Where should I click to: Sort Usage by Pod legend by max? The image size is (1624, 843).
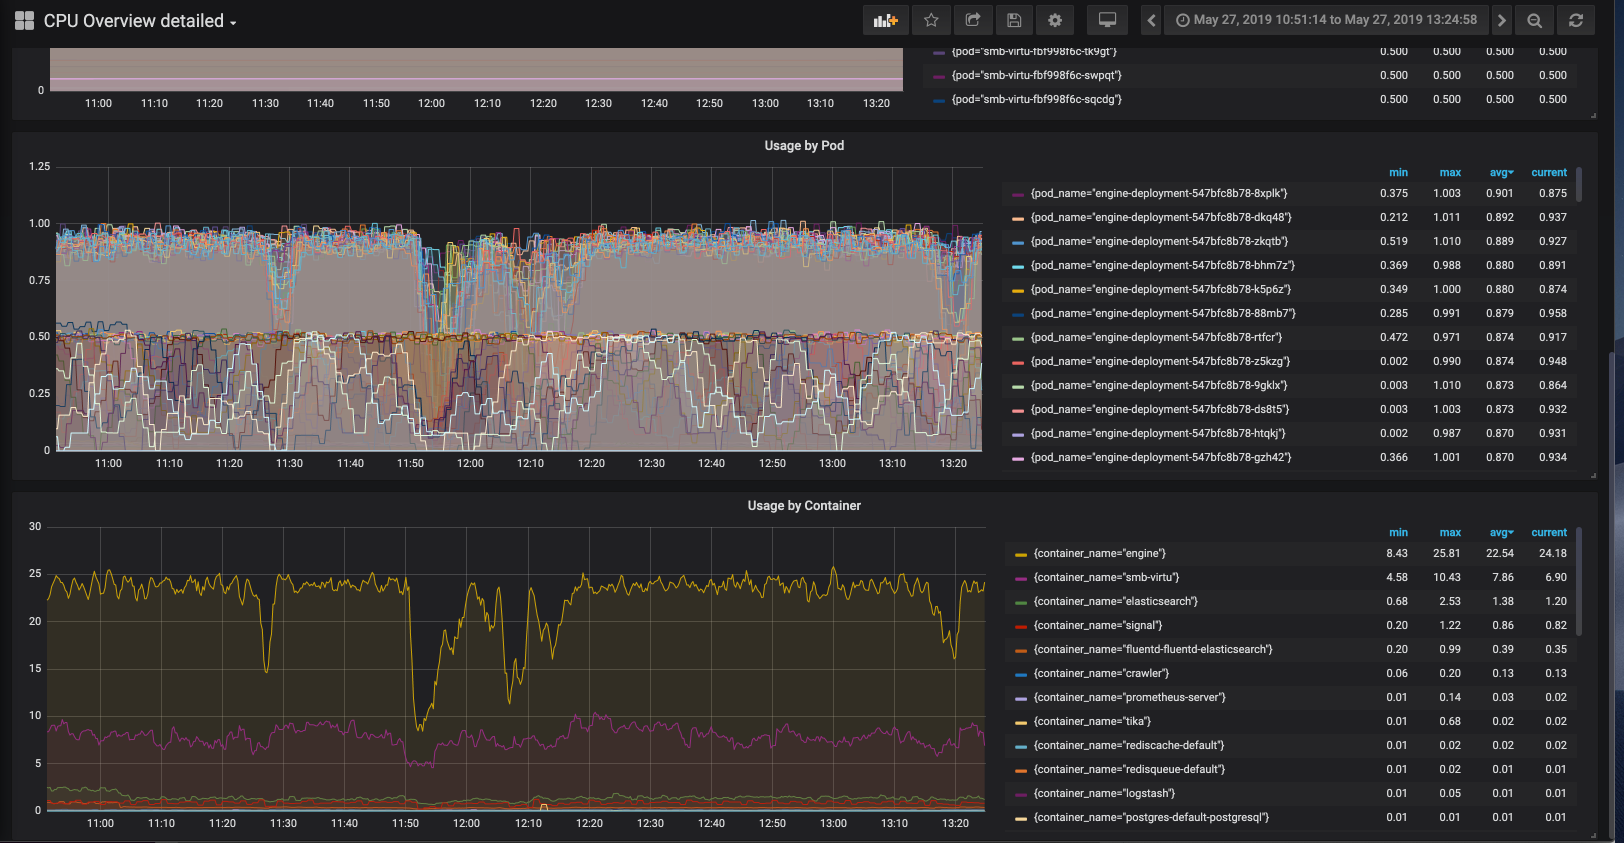[1449, 173]
